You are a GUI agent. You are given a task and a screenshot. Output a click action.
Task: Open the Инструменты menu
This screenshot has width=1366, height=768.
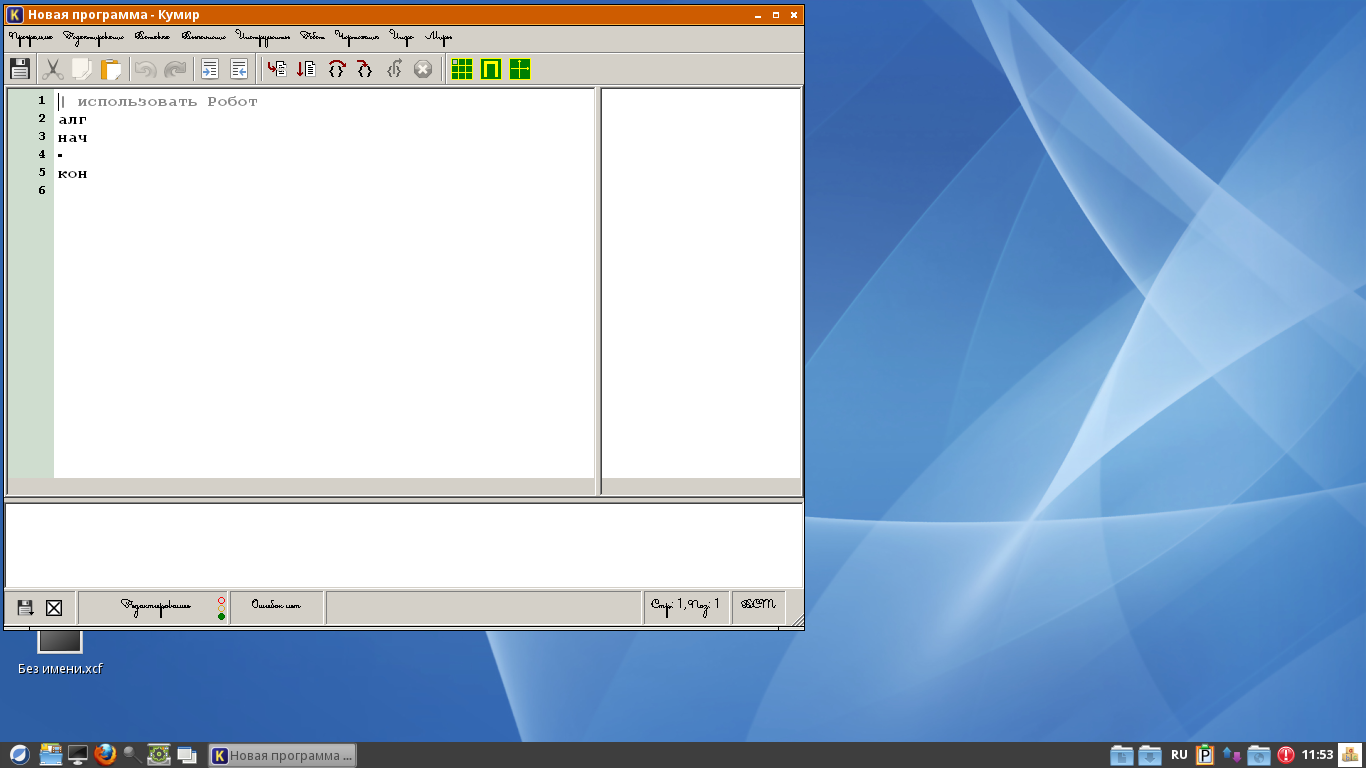pos(263,37)
